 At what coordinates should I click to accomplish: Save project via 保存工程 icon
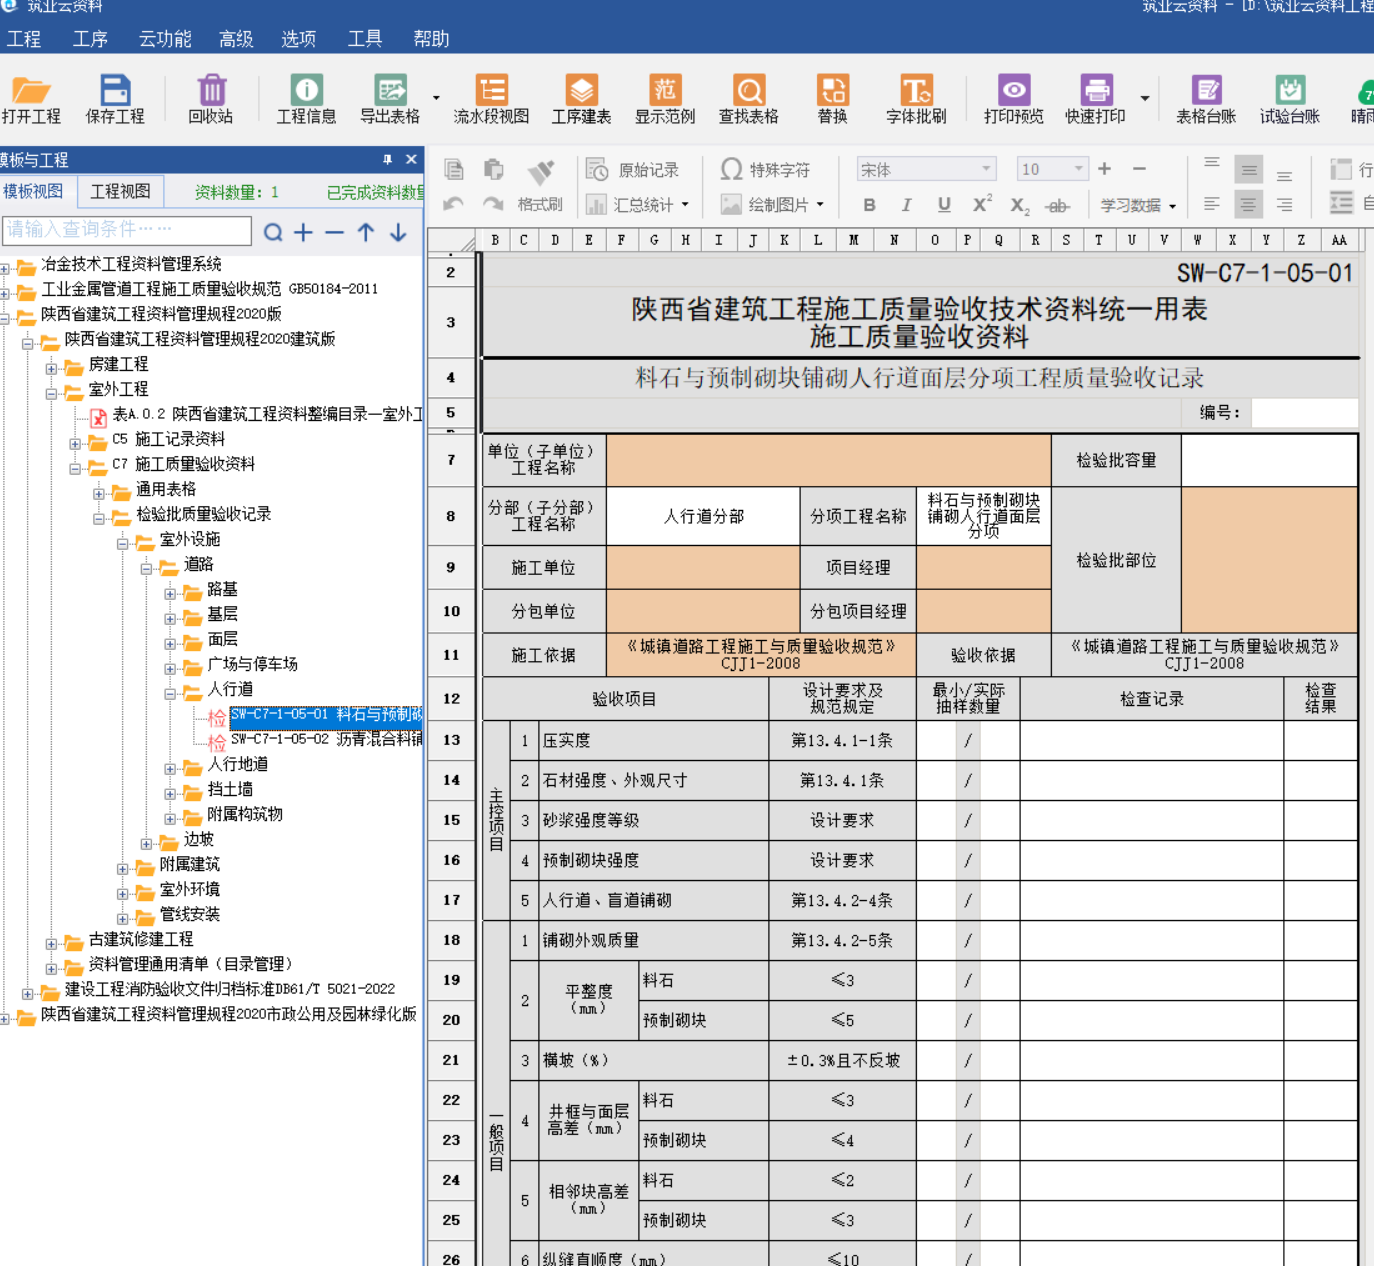(x=115, y=99)
